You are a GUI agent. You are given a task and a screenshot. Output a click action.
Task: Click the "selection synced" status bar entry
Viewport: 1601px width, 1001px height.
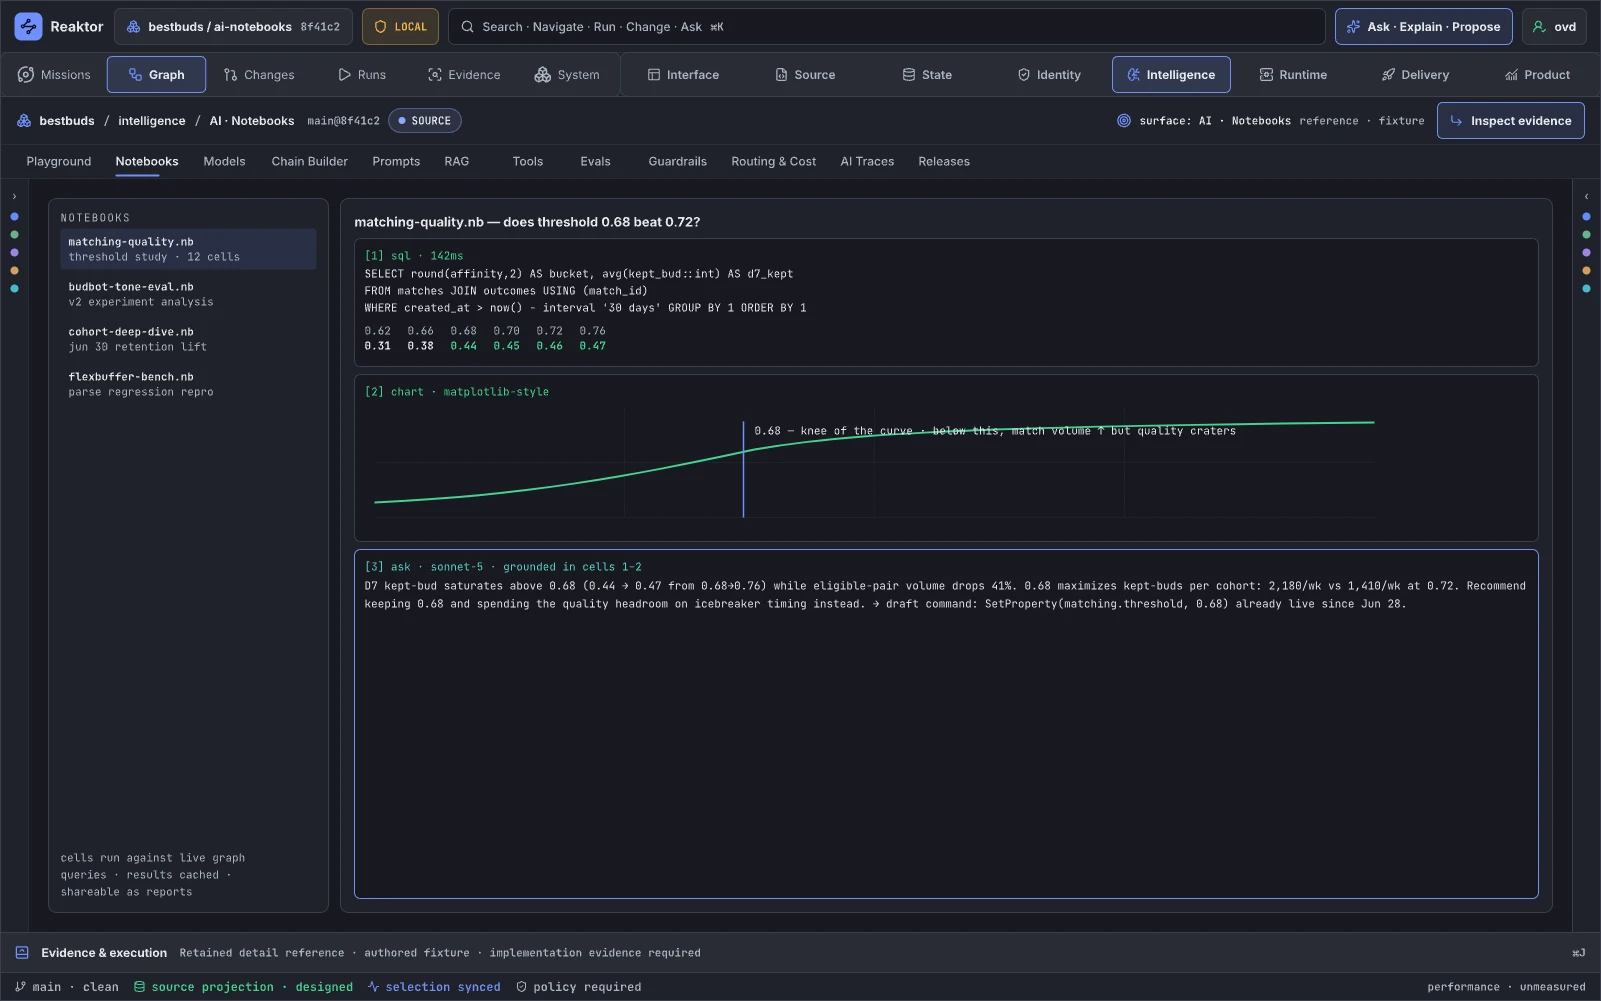434,987
